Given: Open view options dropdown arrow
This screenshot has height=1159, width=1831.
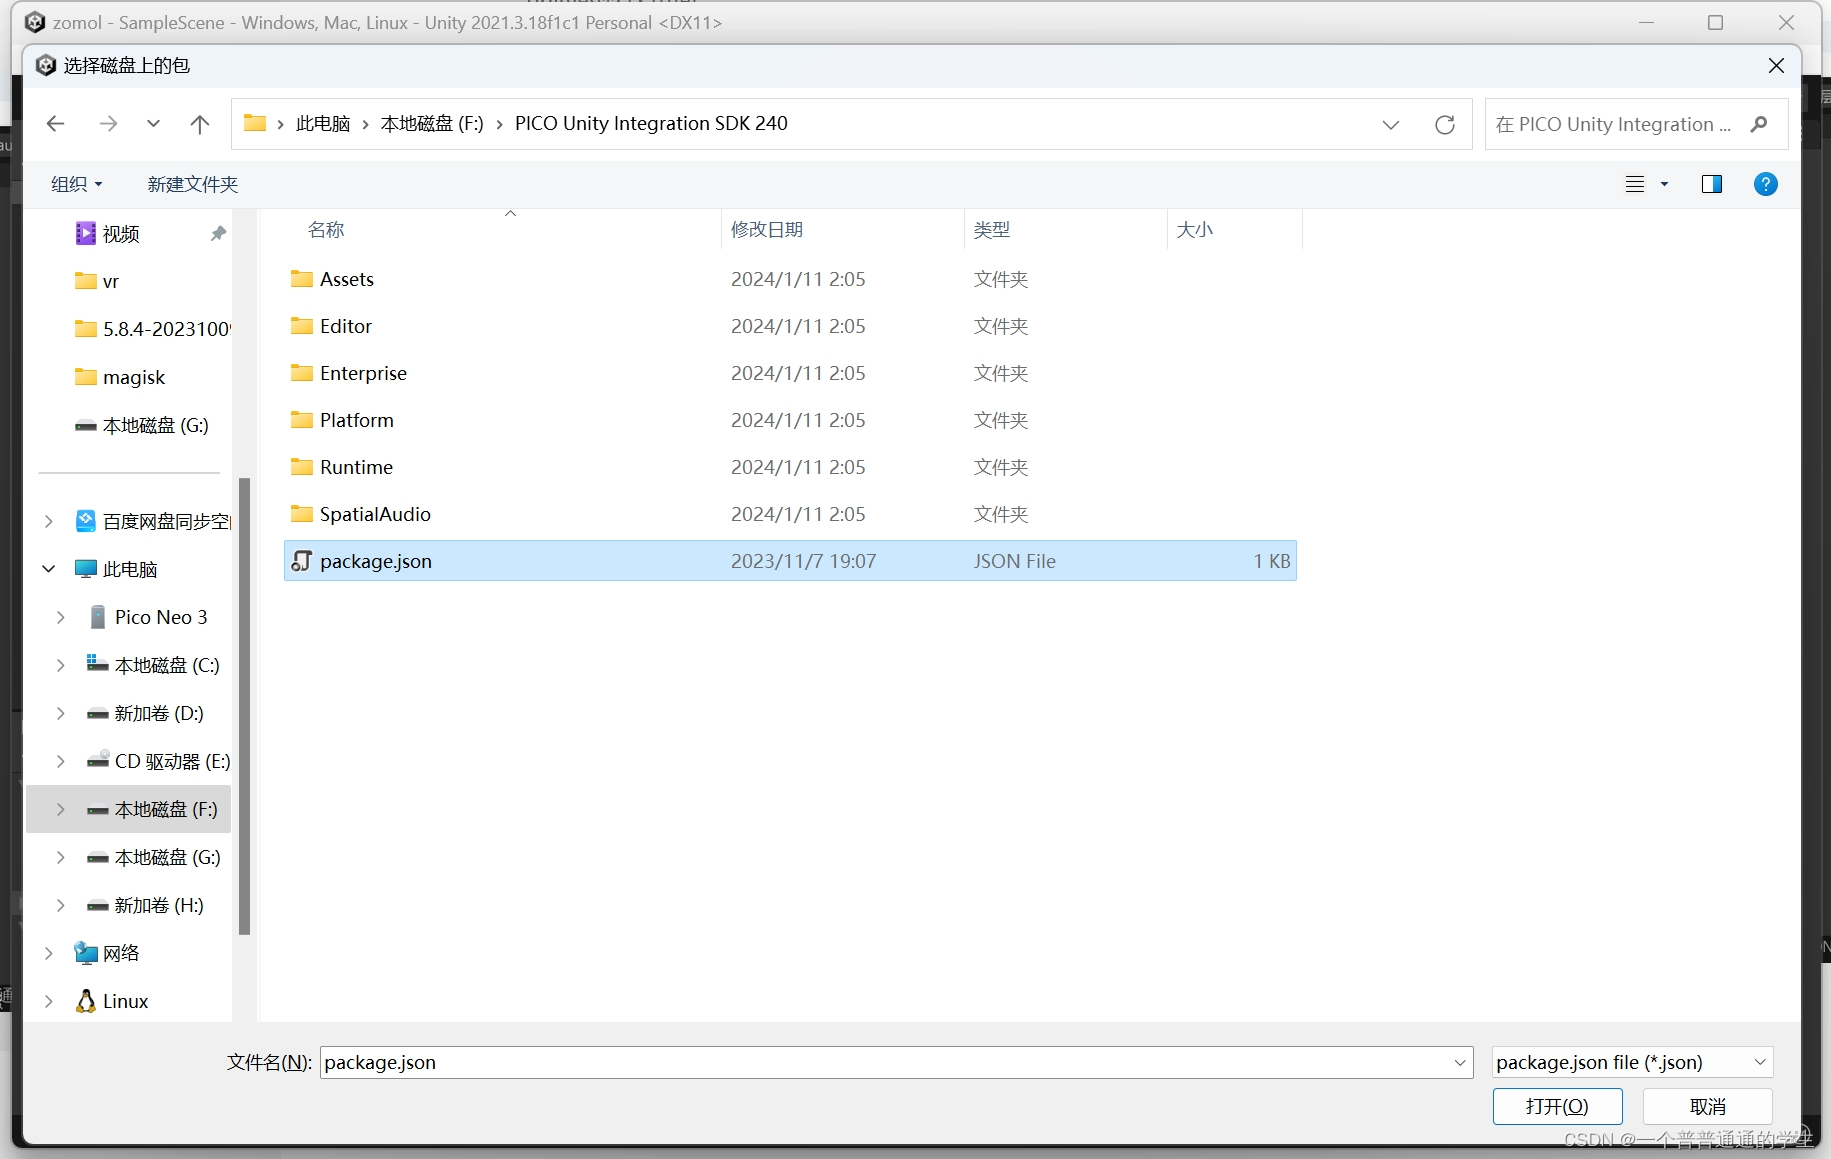Looking at the screenshot, I should (x=1665, y=184).
